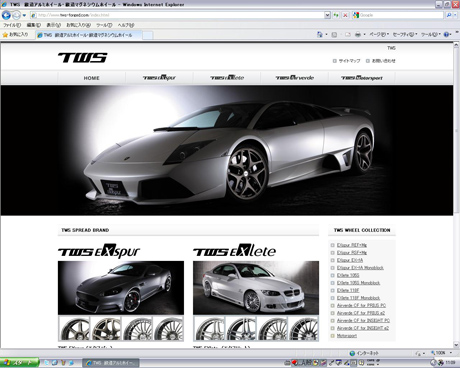460x368 pixels.
Task: Open the Airverde CF for PRIUS PC link
Action: pyautogui.click(x=361, y=305)
